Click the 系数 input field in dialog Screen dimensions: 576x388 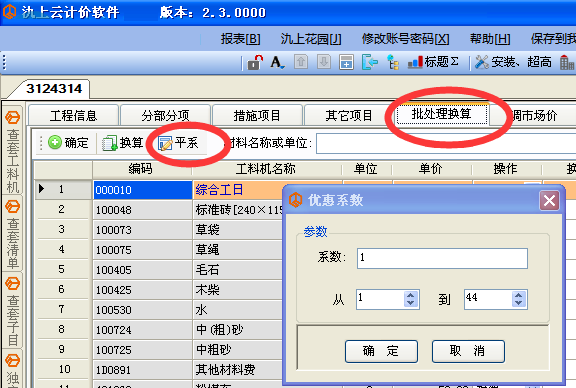[442, 258]
